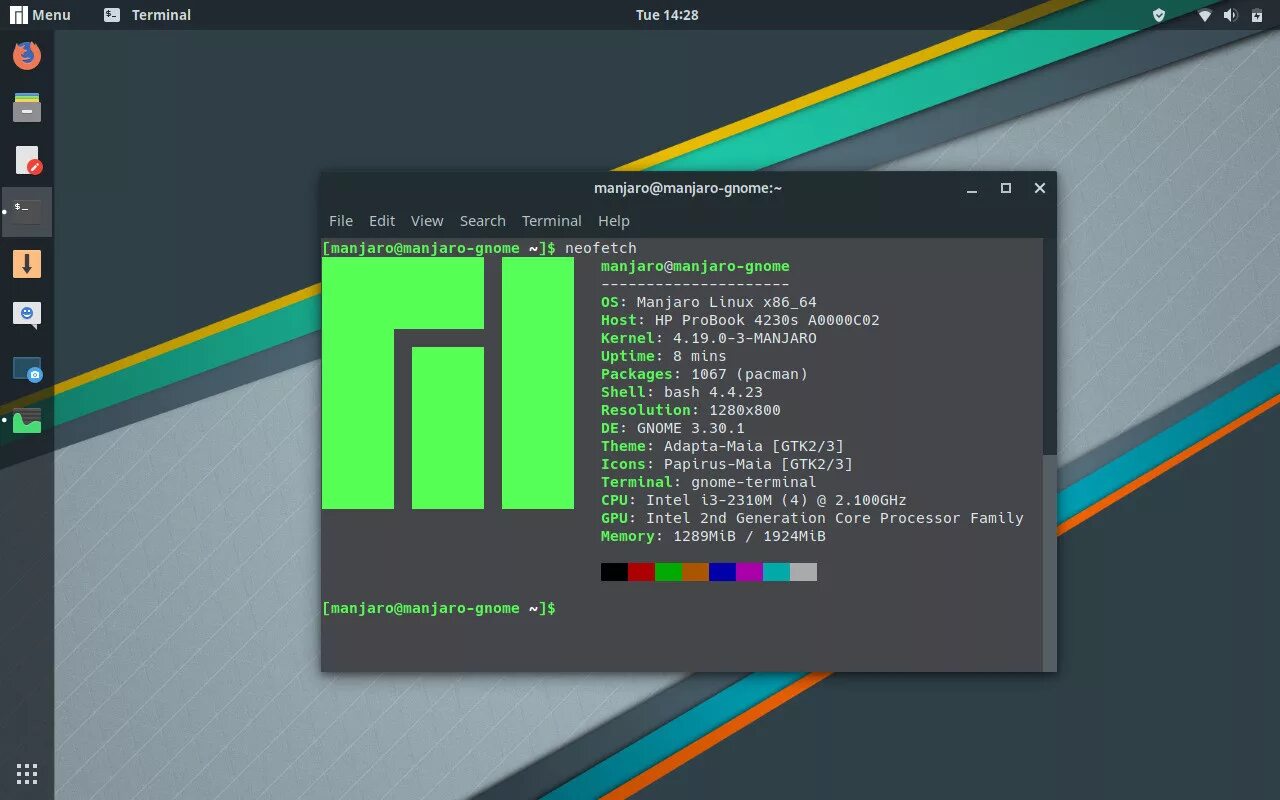
Task: Open the Wi-Fi network indicator
Action: click(x=1205, y=15)
